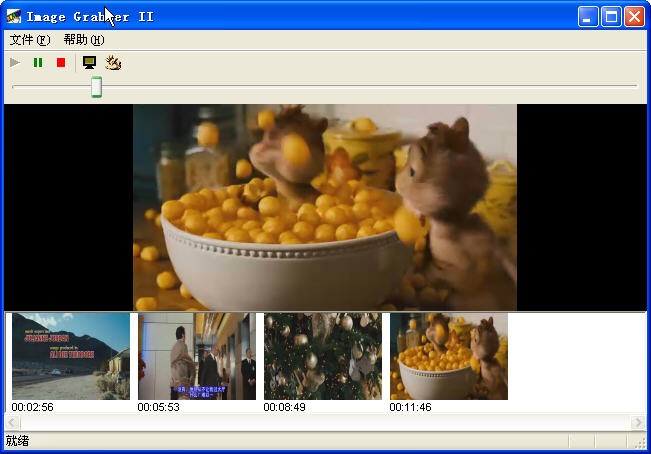The image size is (651, 454).
Task: Minimize the Image Grabber II window
Action: [588, 17]
